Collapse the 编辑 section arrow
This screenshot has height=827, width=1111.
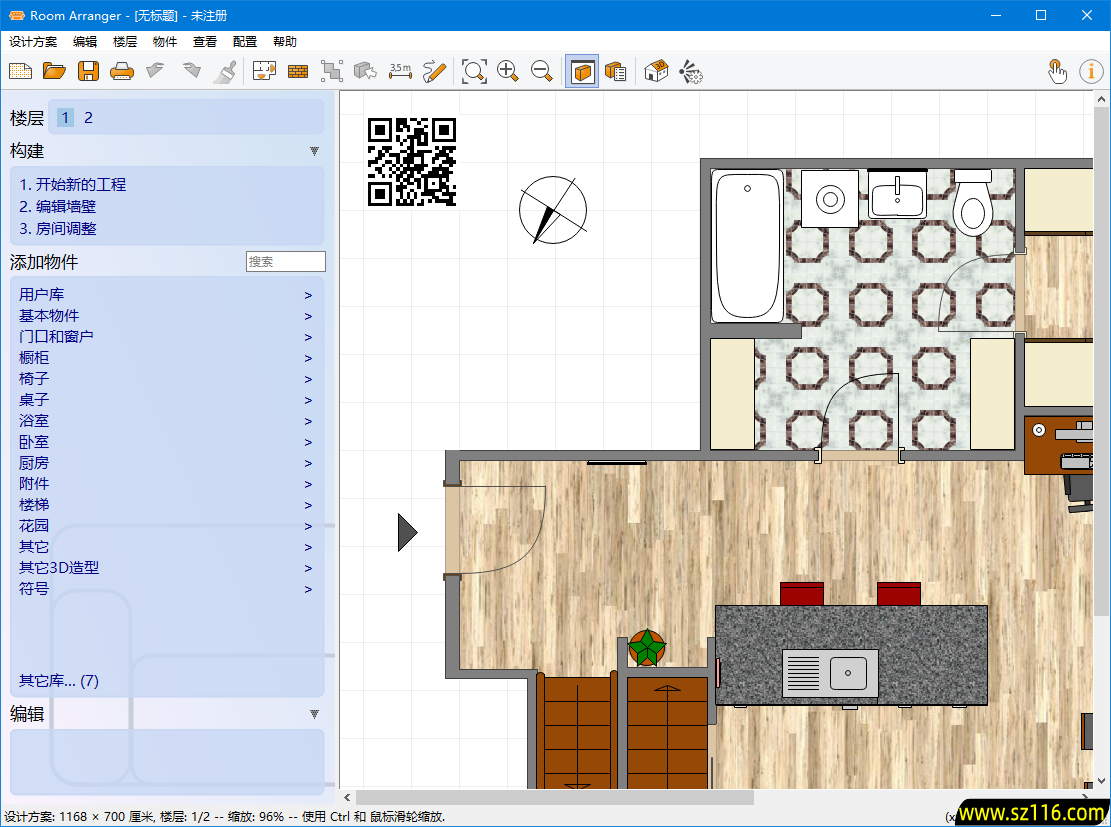pyautogui.click(x=314, y=714)
